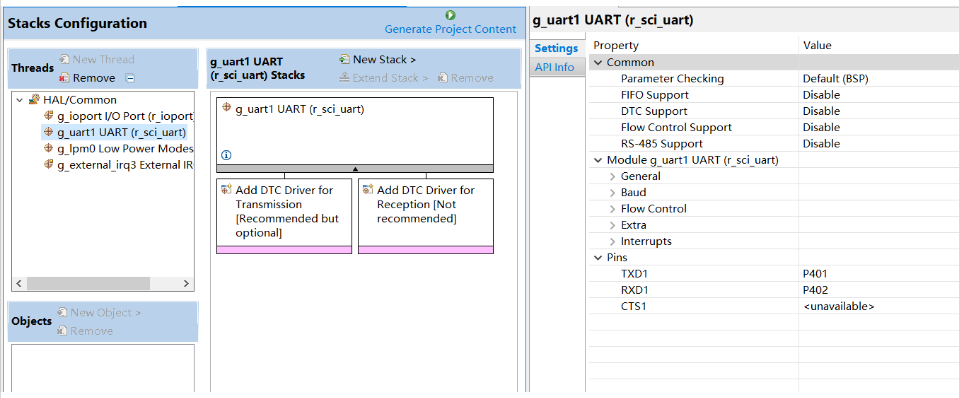Collapse the HAL/Common tree node
Viewport: 960px width, 398px height.
click(x=19, y=100)
